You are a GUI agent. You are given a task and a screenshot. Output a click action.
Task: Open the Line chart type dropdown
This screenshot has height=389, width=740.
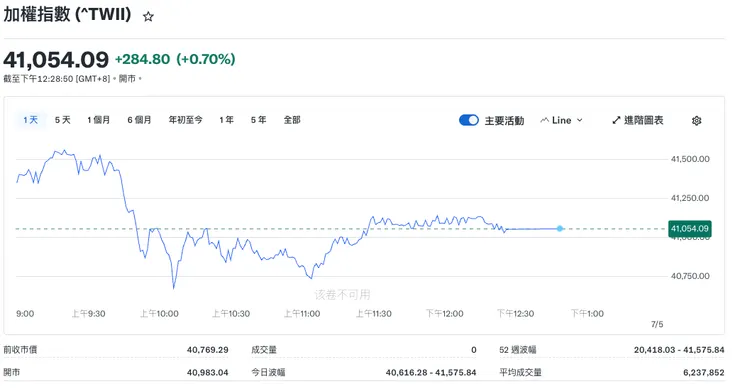pyautogui.click(x=561, y=120)
